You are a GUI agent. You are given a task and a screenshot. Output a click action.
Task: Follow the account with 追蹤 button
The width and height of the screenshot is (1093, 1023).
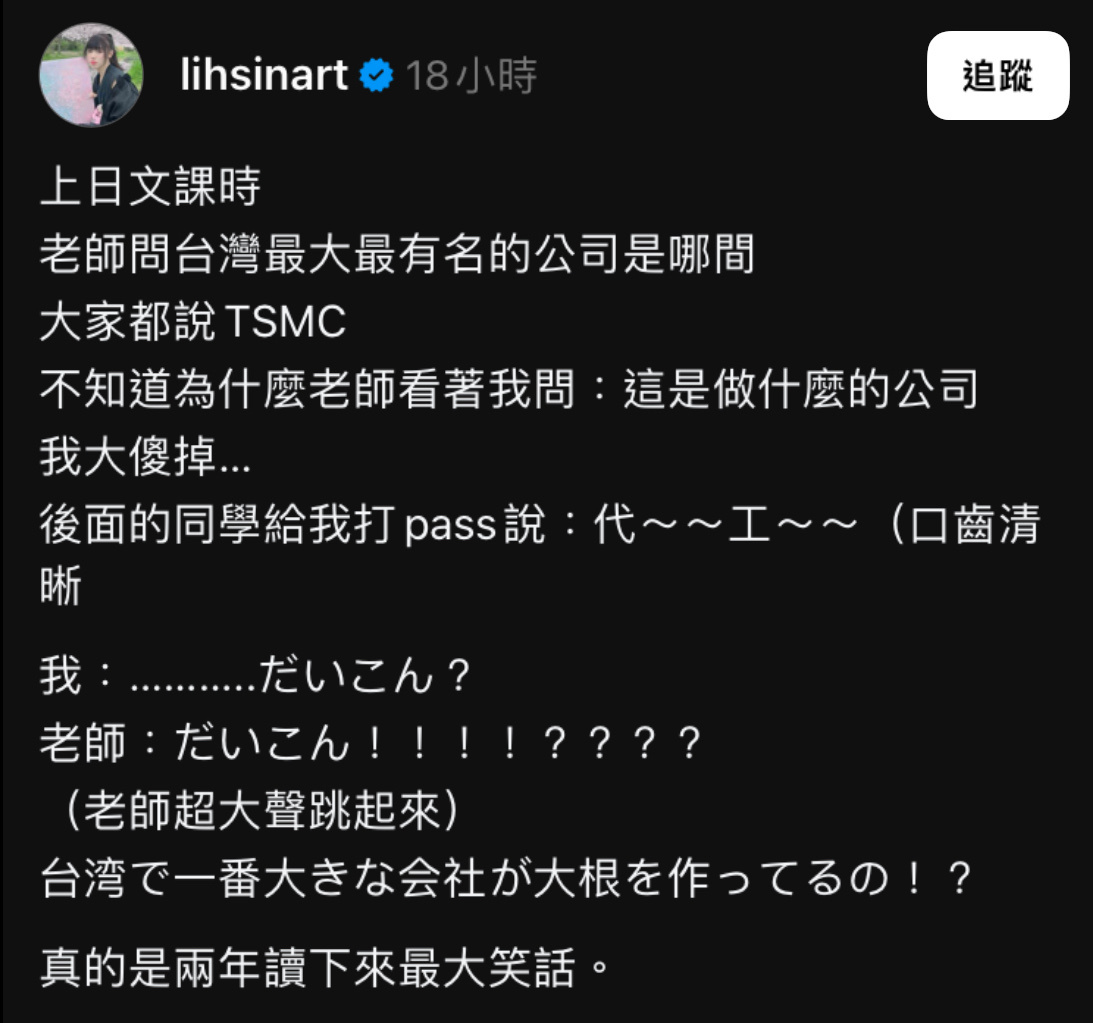998,75
